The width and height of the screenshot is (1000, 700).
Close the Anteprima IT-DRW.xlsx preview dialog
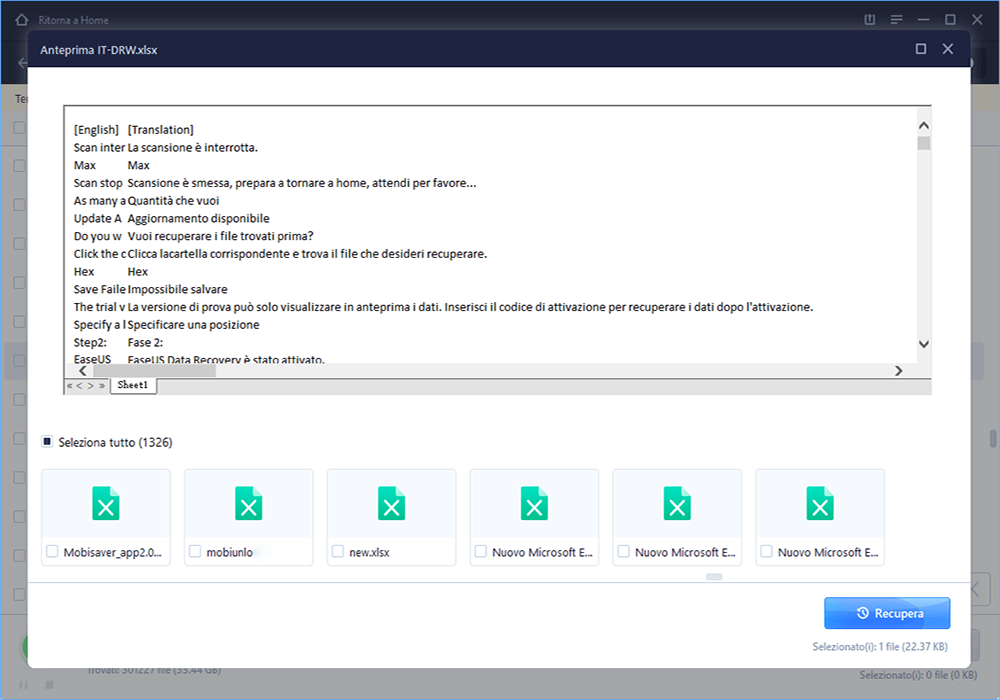point(948,49)
